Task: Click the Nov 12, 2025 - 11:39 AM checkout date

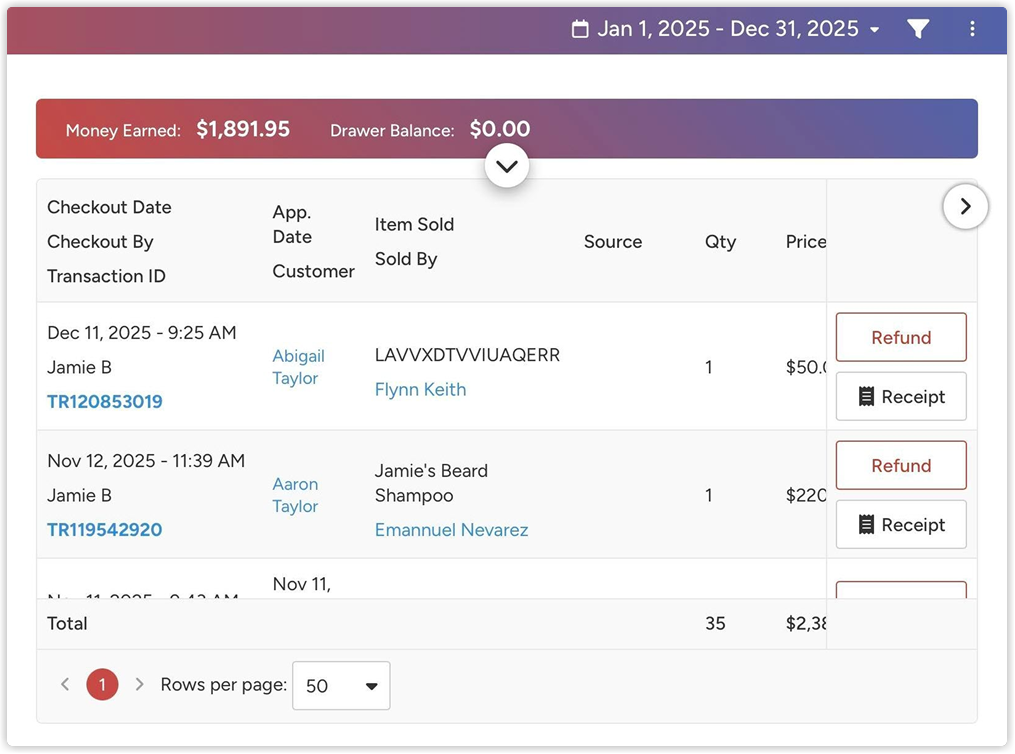Action: point(146,461)
